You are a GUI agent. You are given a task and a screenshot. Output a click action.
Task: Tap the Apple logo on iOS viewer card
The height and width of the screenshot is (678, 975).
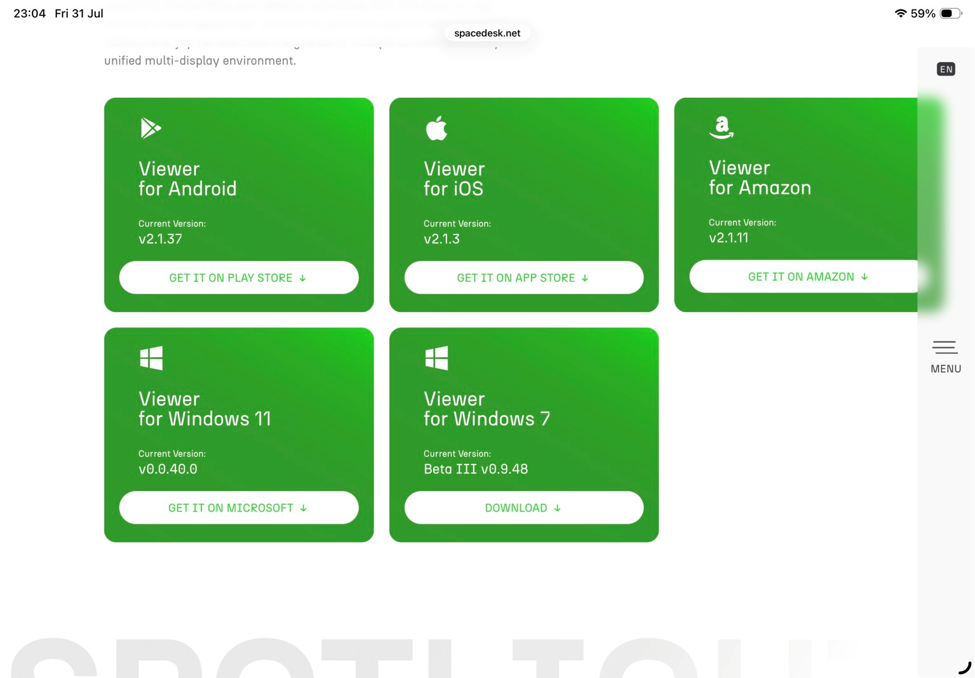[x=436, y=128]
